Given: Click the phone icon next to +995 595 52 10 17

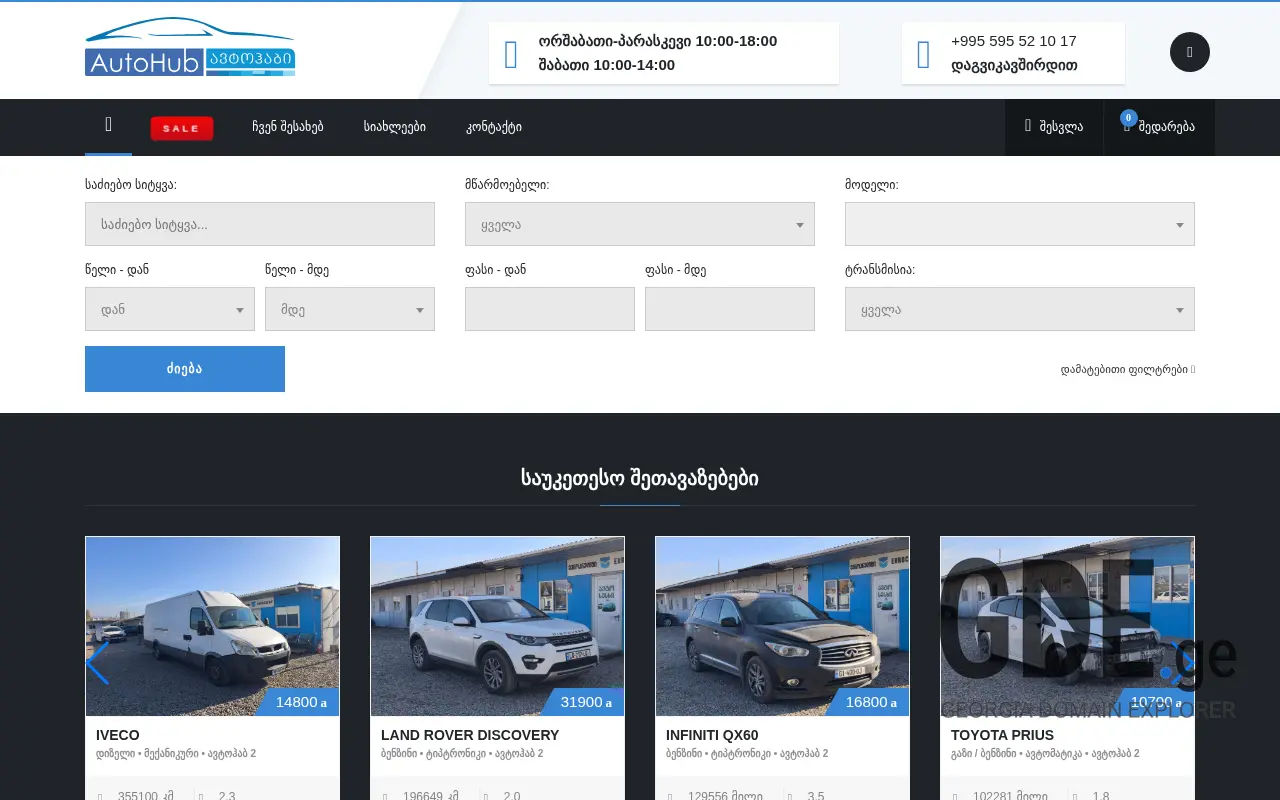Looking at the screenshot, I should pos(921,53).
